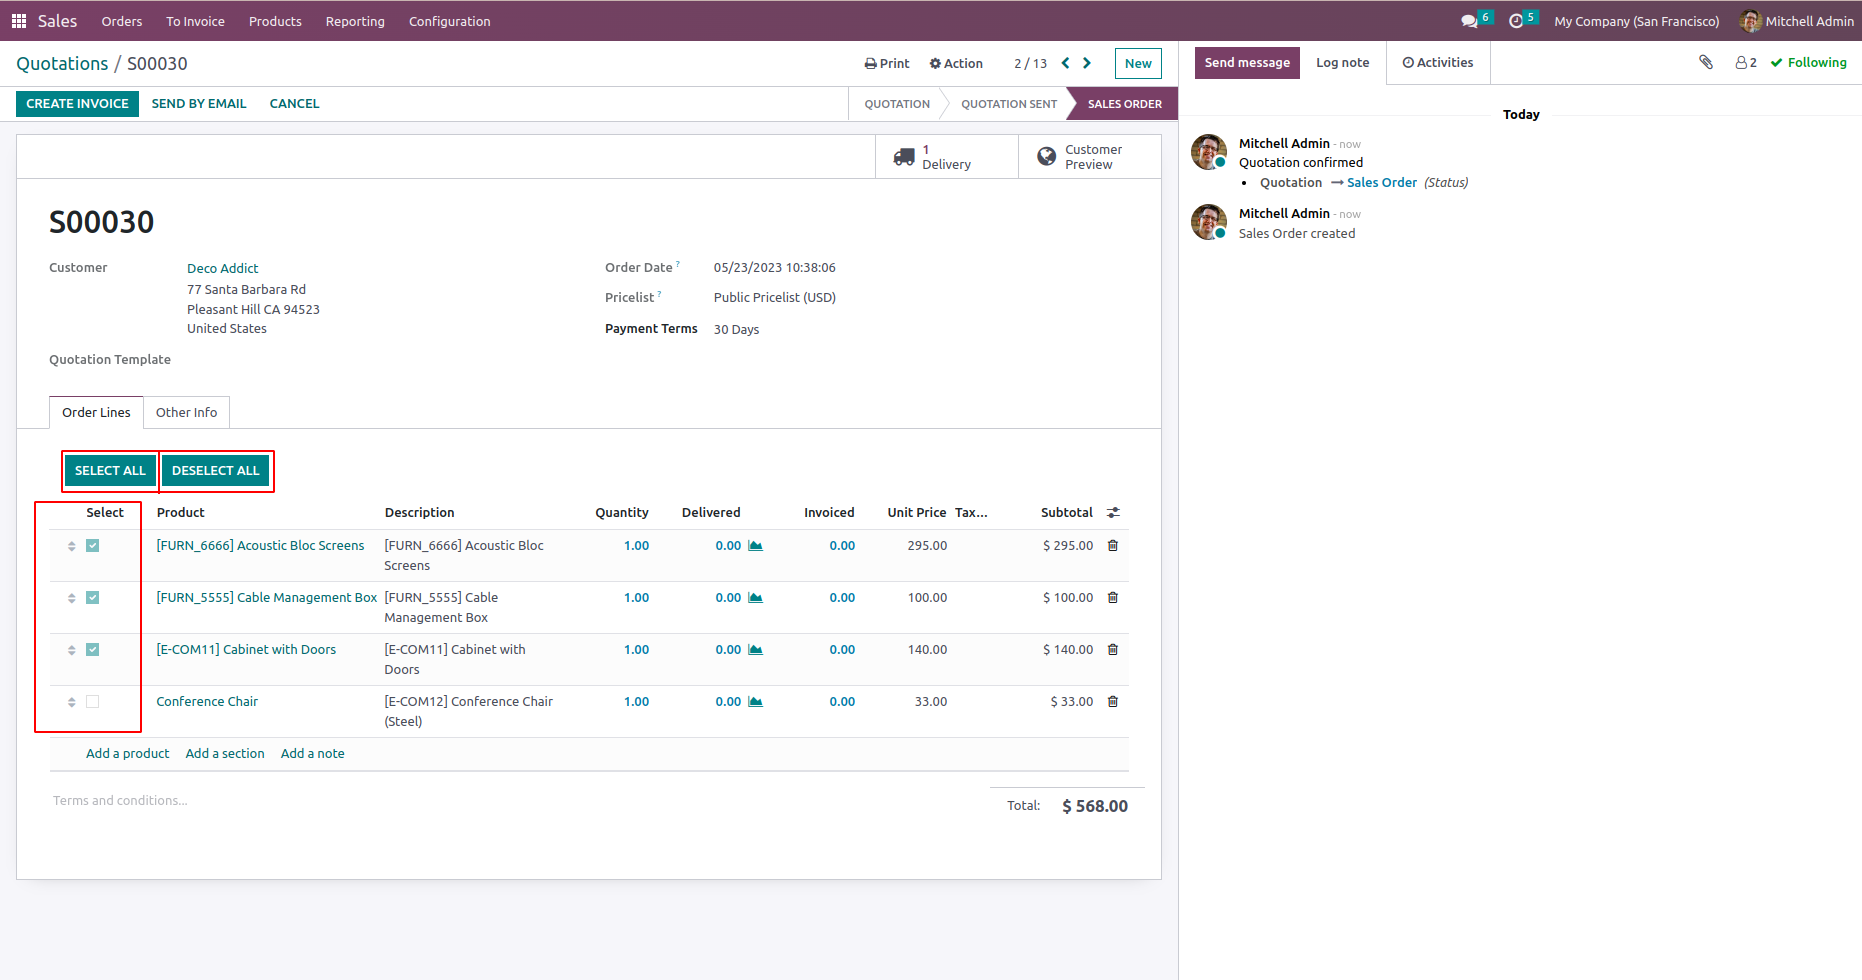Screen dimensions: 1862x980
Task: Switch to the Other Info tab
Action: pos(186,412)
